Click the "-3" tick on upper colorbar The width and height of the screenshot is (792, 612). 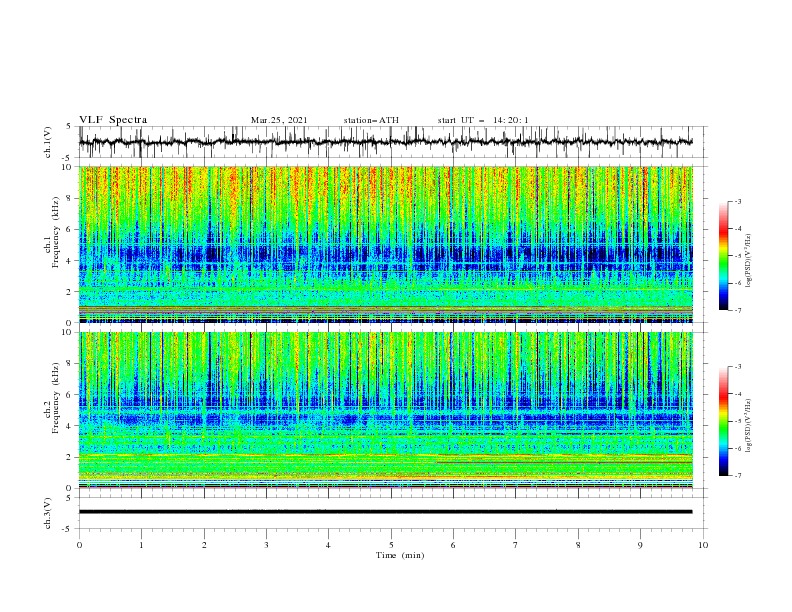(738, 201)
